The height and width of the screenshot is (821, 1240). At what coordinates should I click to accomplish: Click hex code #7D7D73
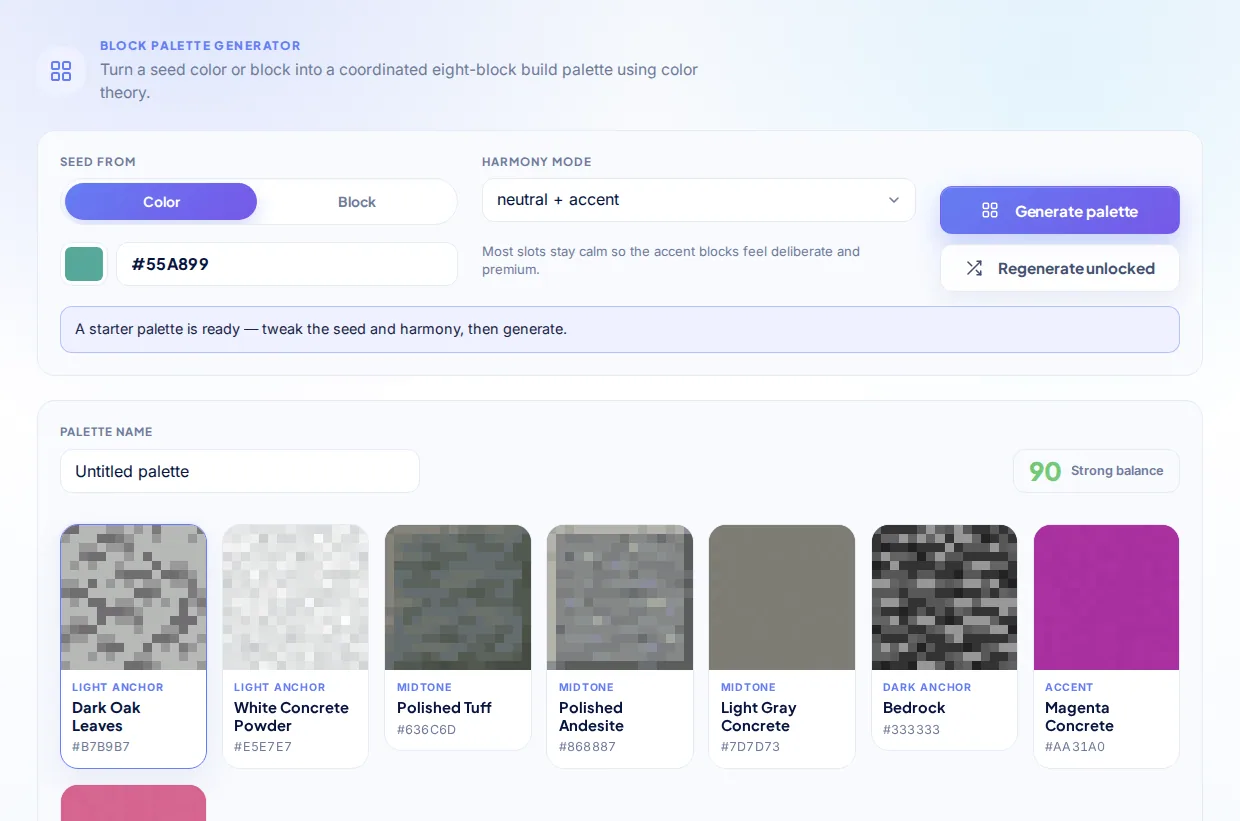pos(750,747)
